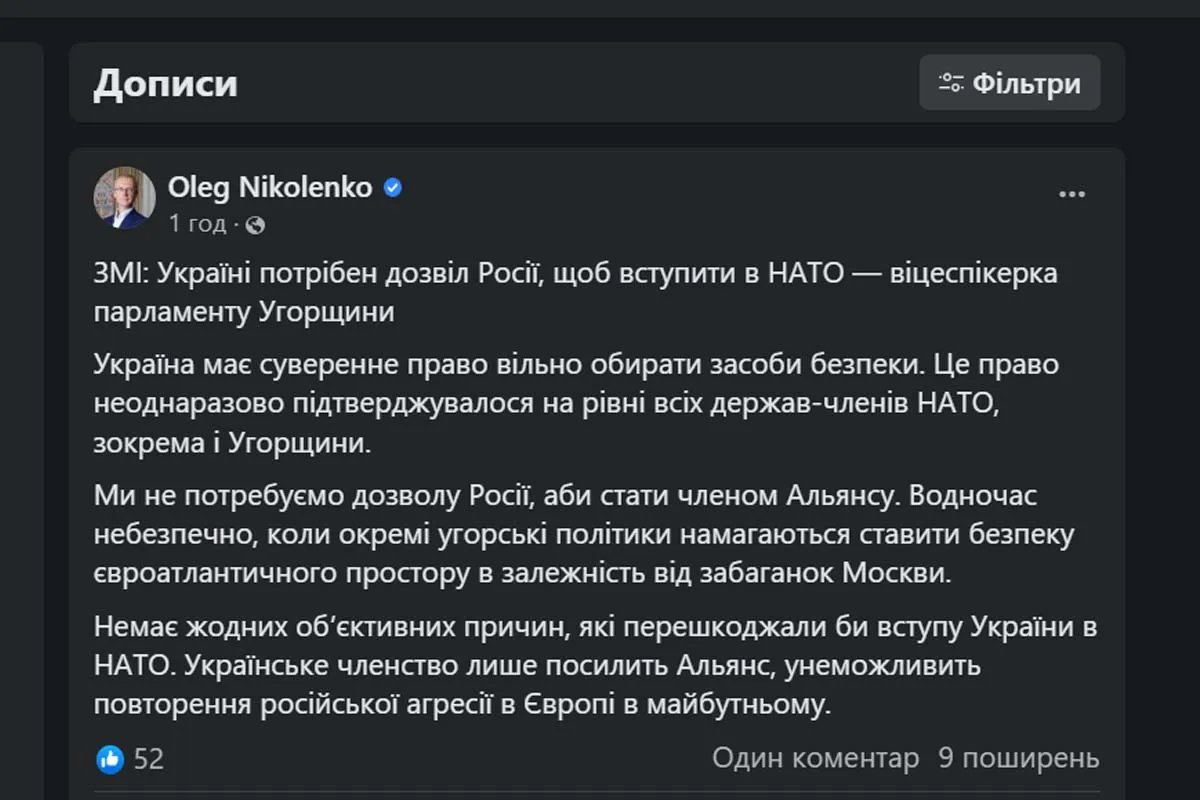
Task: Open the post's "1 год" timestamp
Action: pos(197,225)
